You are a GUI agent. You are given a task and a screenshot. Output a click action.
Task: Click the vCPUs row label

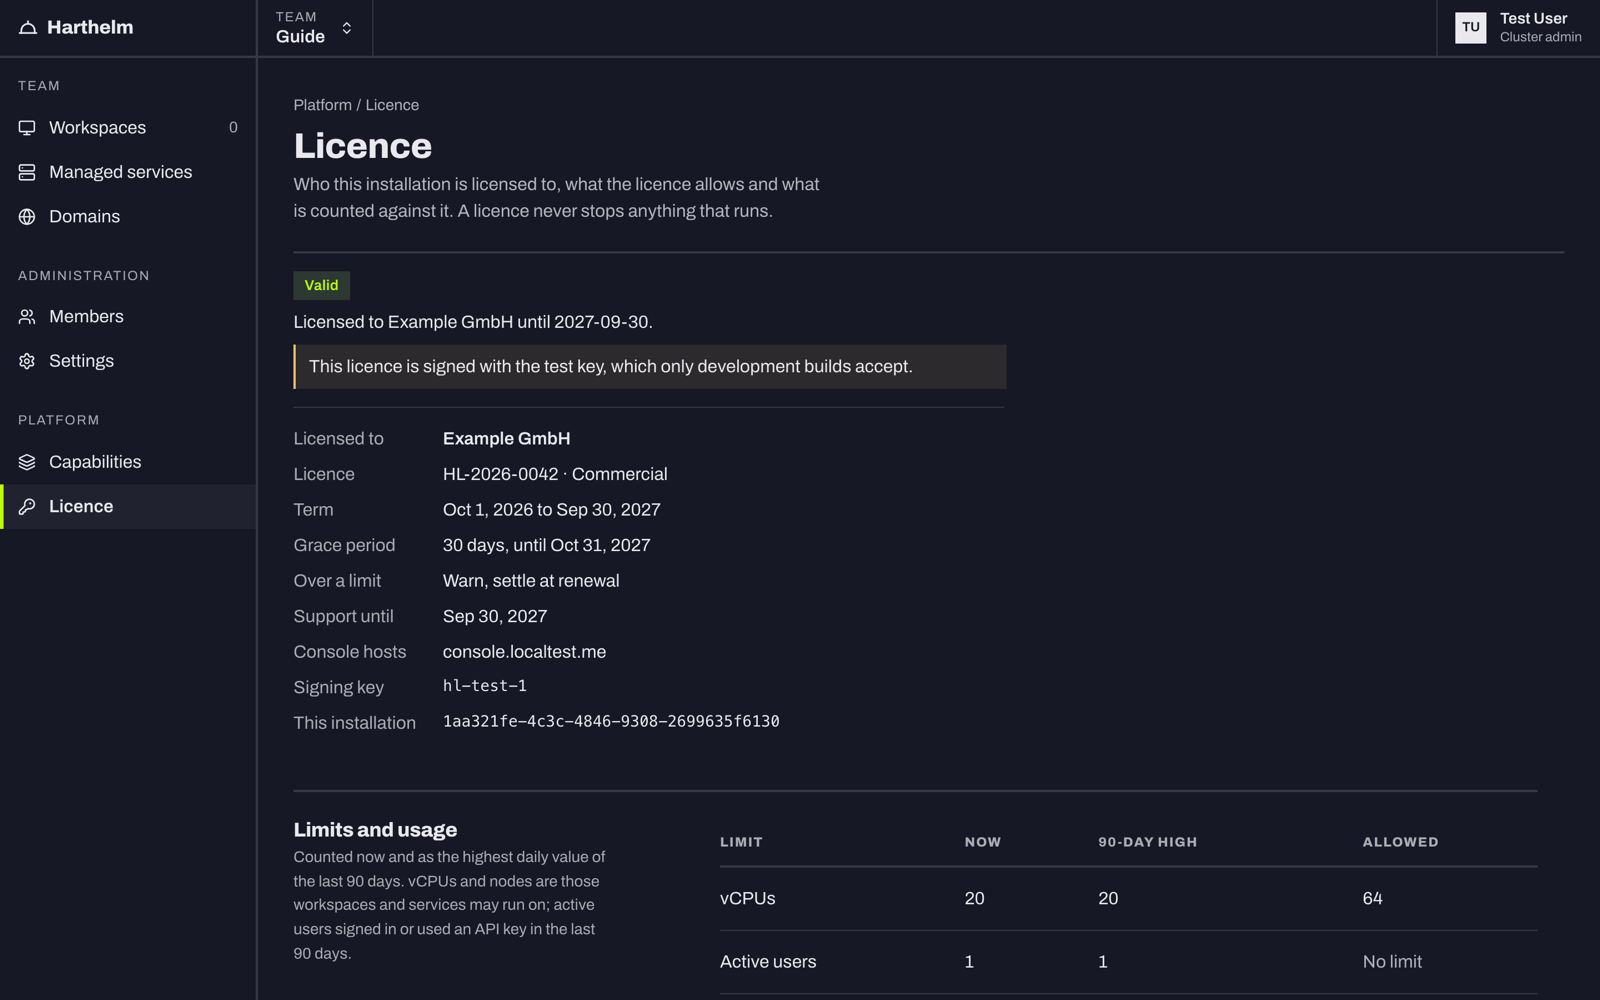click(748, 899)
